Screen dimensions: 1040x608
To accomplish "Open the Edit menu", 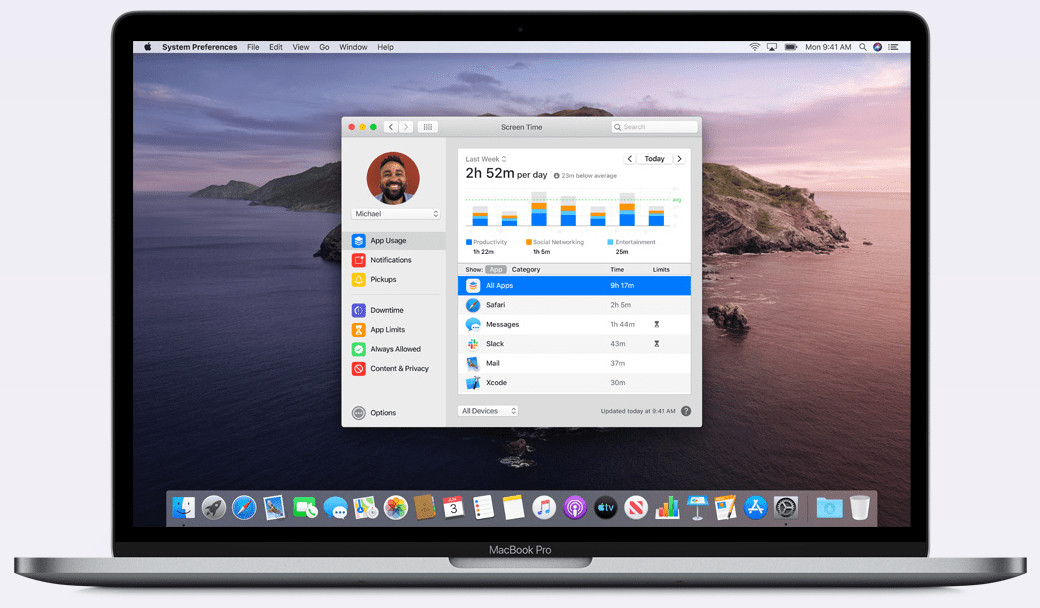I will point(276,47).
